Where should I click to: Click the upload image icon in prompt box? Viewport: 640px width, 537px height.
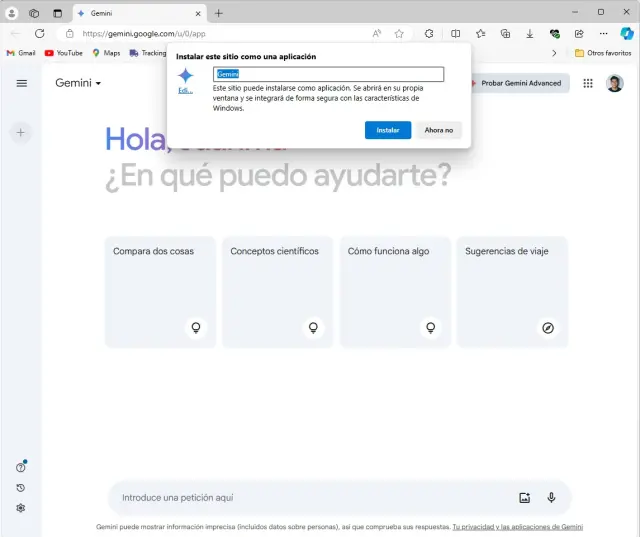coord(525,497)
